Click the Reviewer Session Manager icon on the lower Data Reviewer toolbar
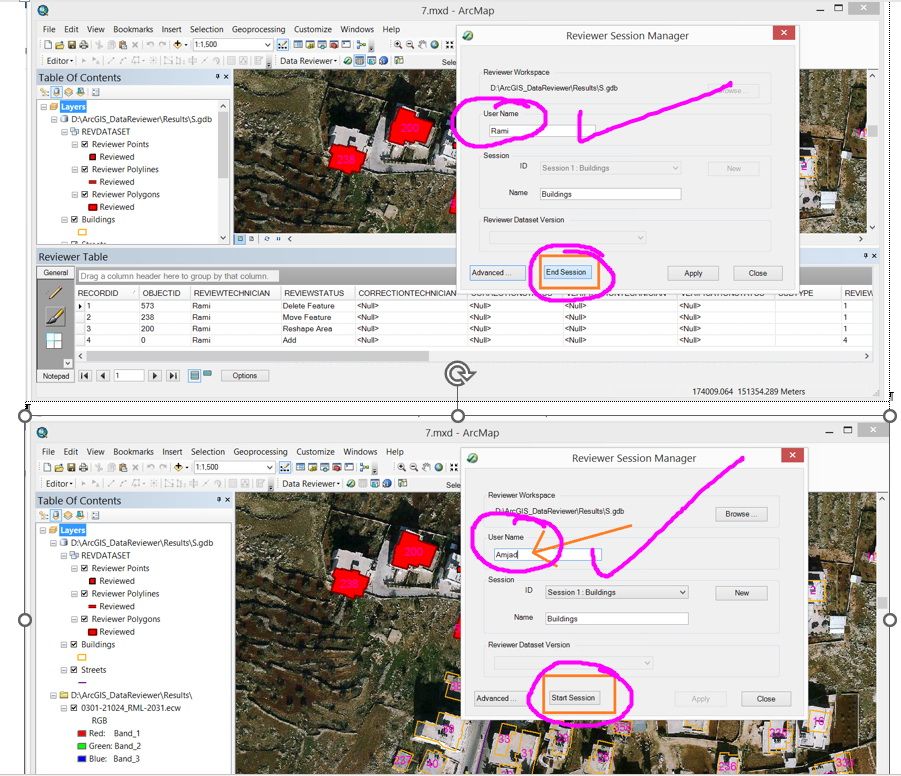The width and height of the screenshot is (901, 776). coord(350,484)
